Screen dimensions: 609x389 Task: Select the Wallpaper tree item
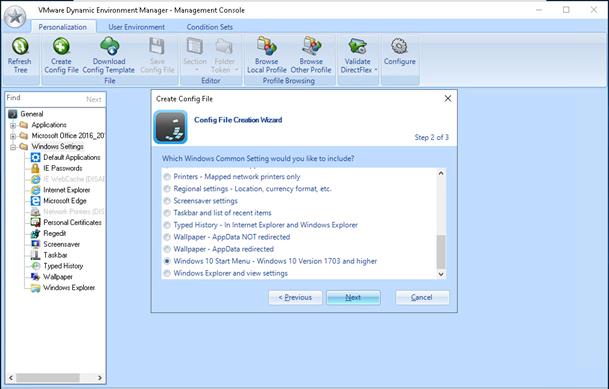coord(52,277)
